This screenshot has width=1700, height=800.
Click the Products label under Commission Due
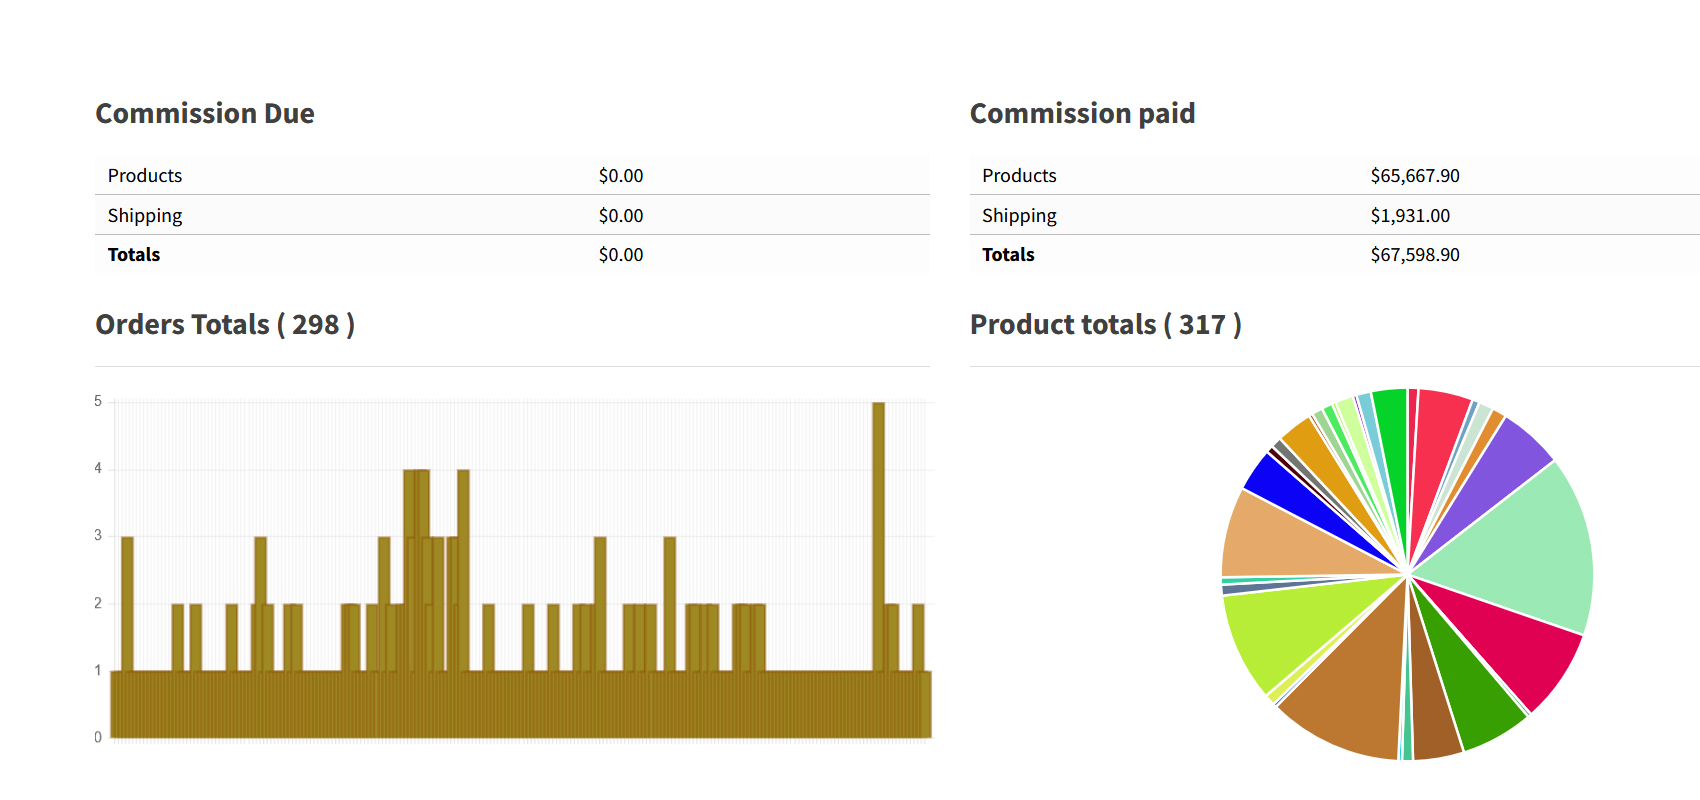[x=145, y=176]
